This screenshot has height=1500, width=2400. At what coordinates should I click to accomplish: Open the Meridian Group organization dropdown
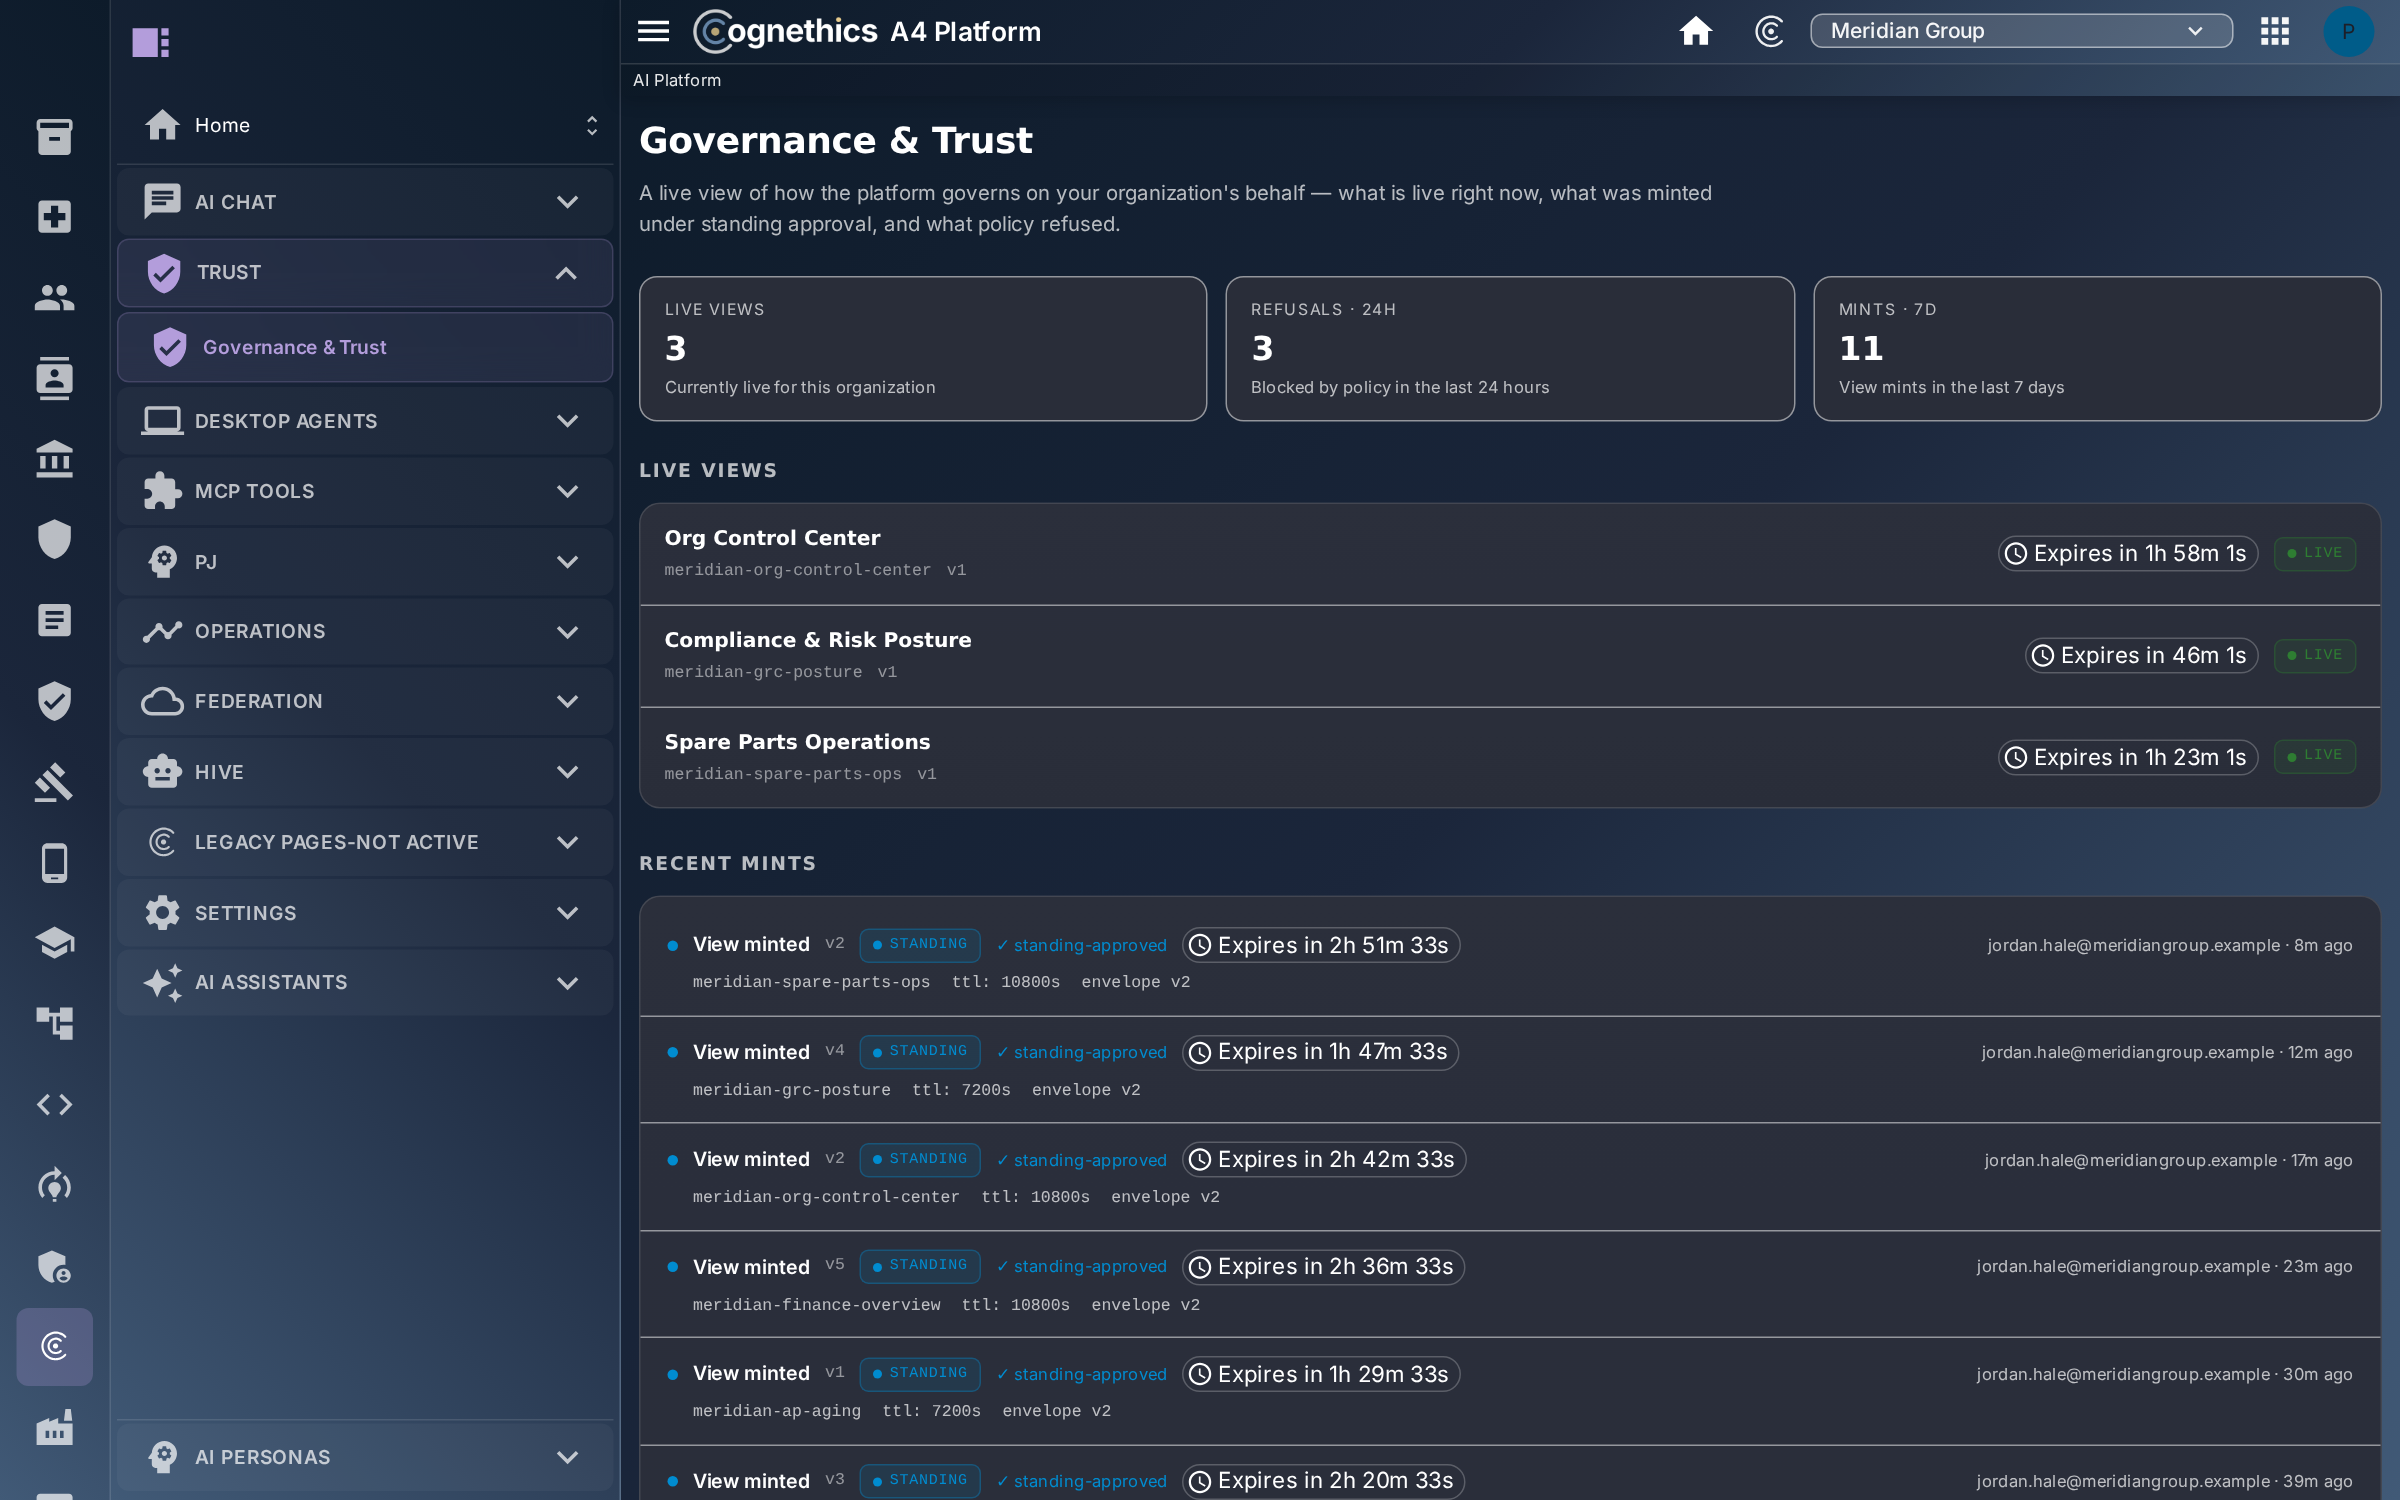click(2020, 31)
